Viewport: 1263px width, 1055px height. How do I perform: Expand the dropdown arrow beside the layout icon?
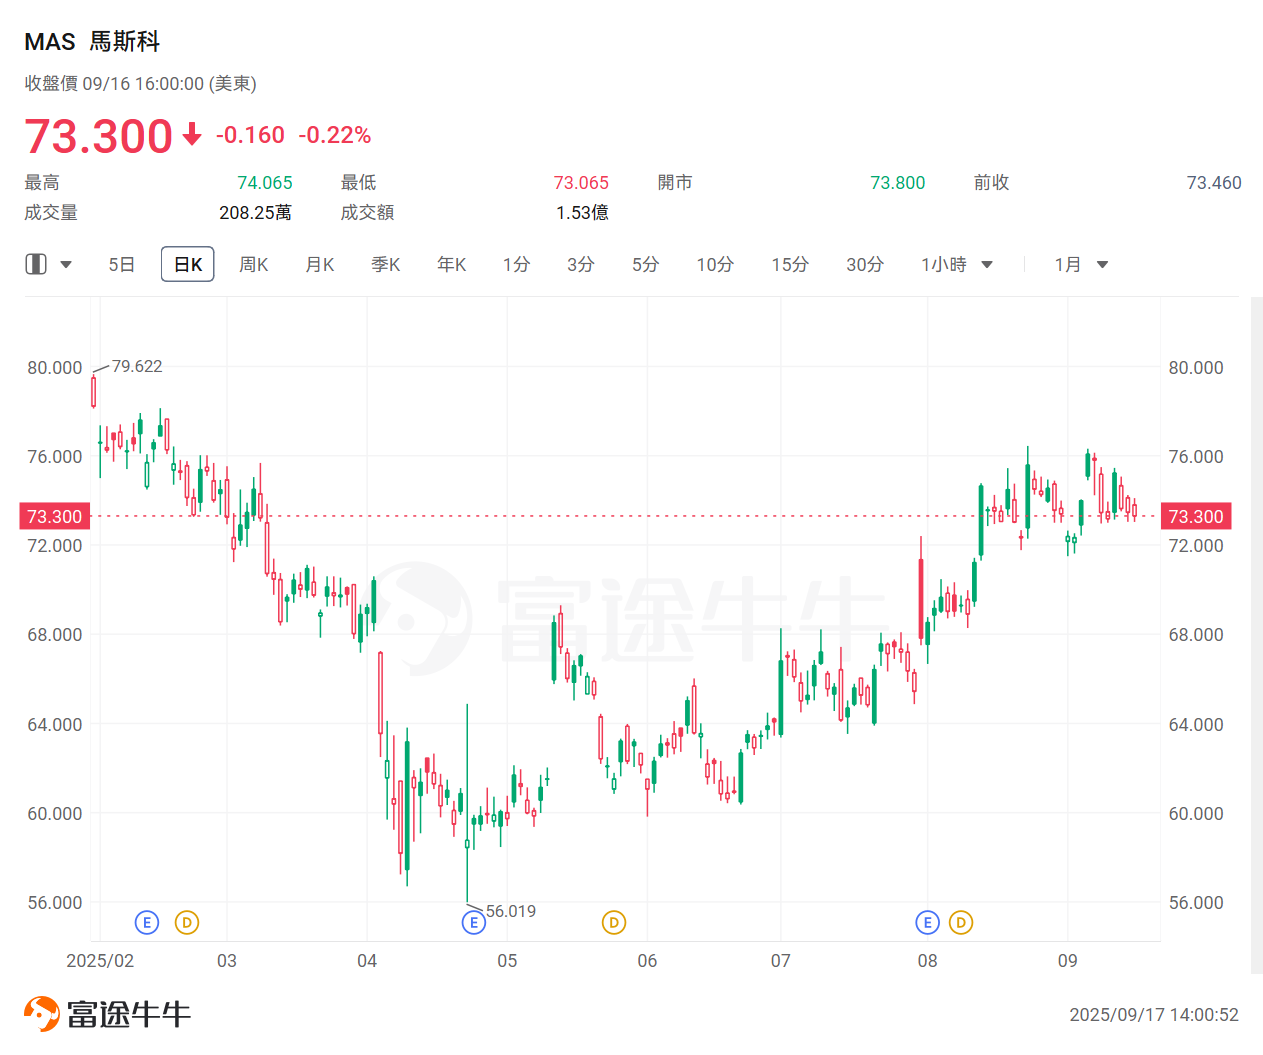pos(66,265)
